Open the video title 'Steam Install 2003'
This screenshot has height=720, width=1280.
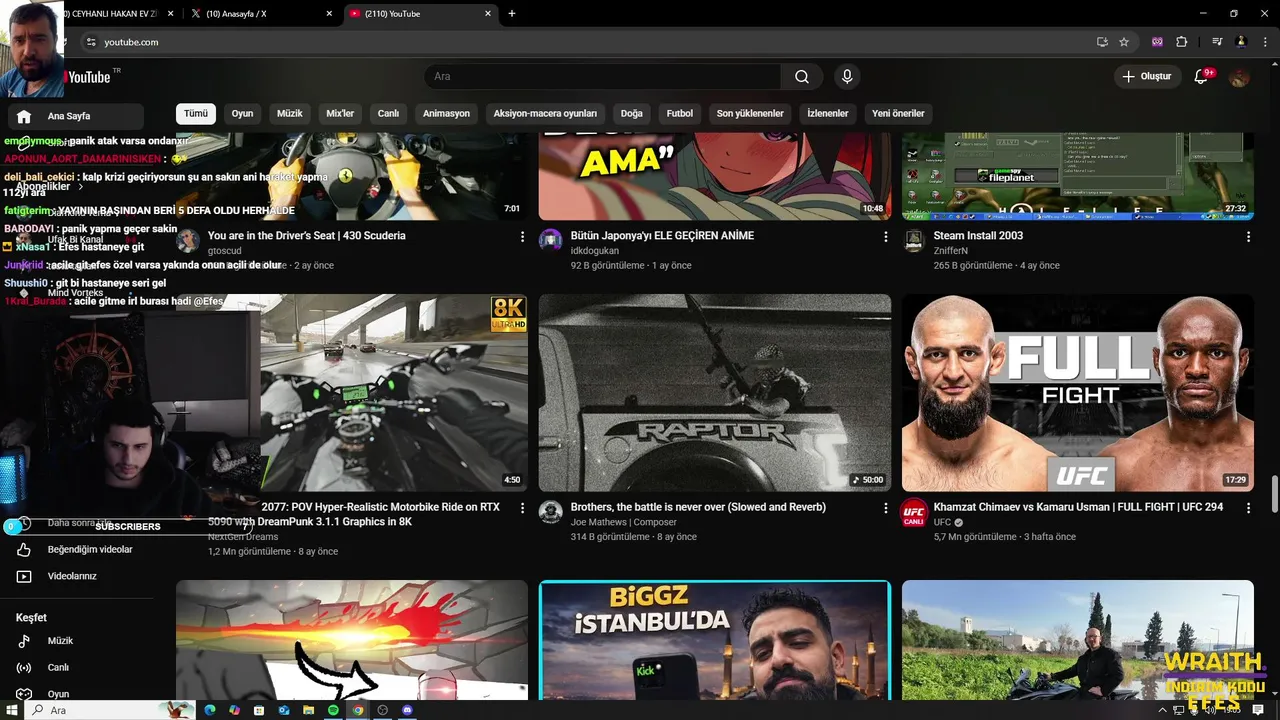point(978,236)
